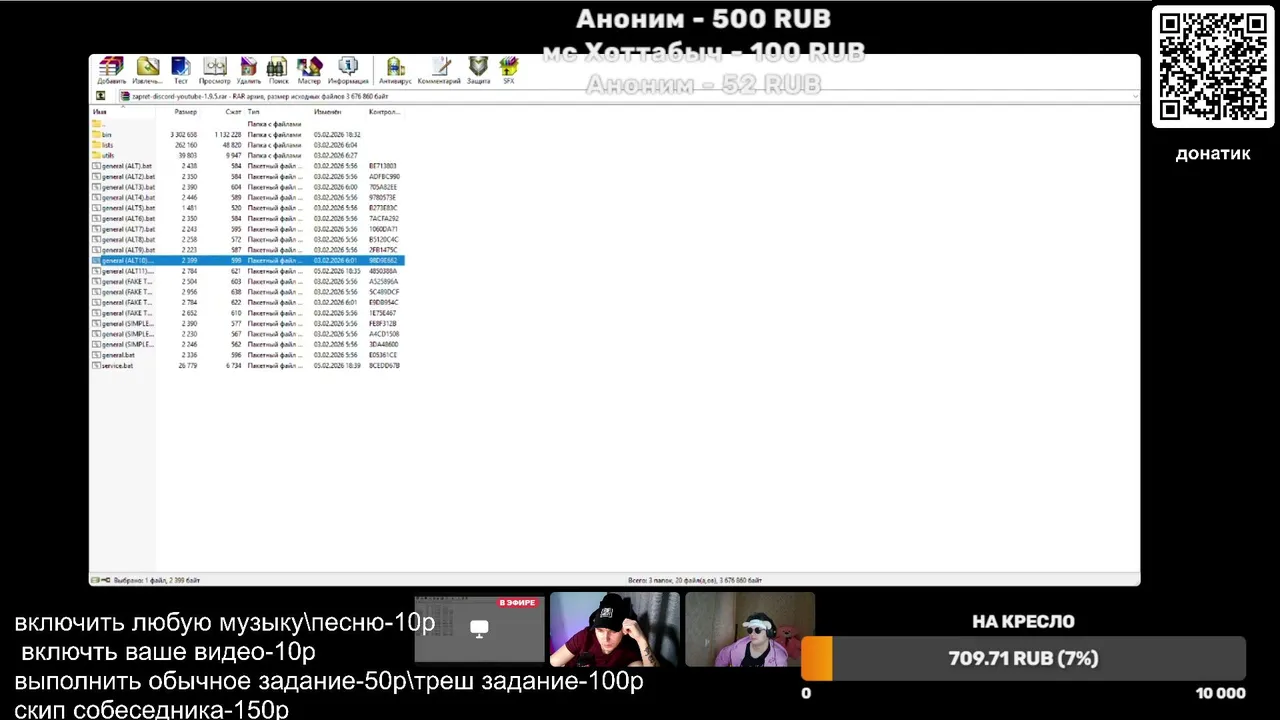Select the file with checksum 1E75E467
This screenshot has width=1280, height=720.
(x=246, y=313)
